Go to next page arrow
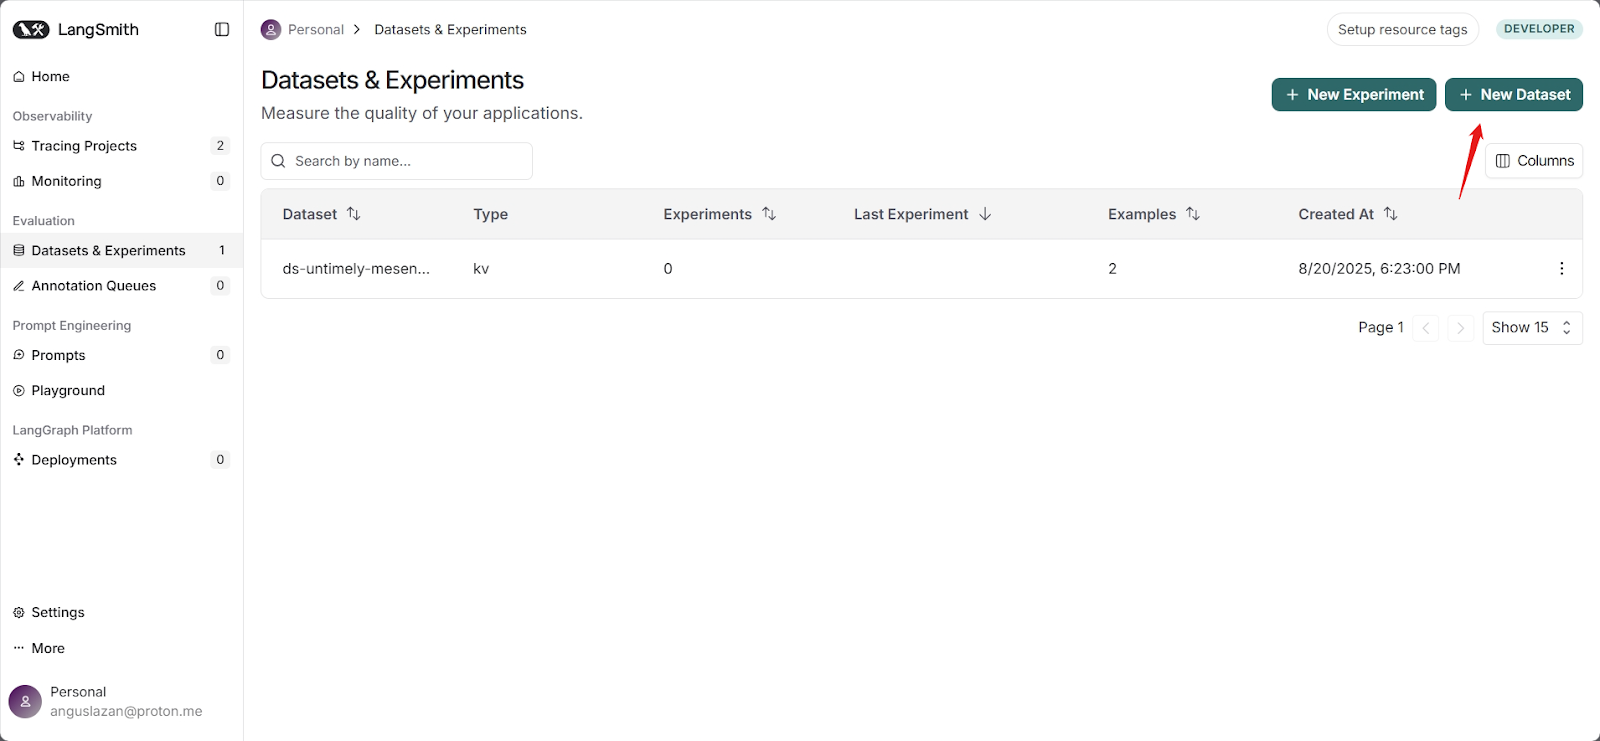 [1461, 328]
